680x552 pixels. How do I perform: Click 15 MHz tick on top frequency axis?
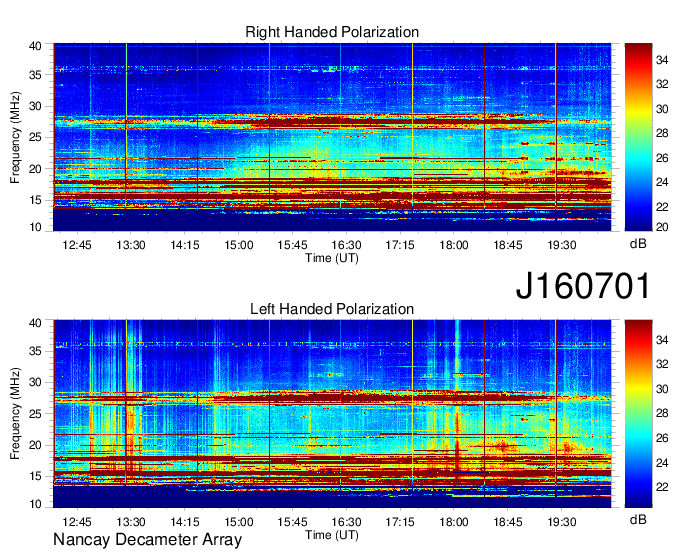tap(36, 200)
